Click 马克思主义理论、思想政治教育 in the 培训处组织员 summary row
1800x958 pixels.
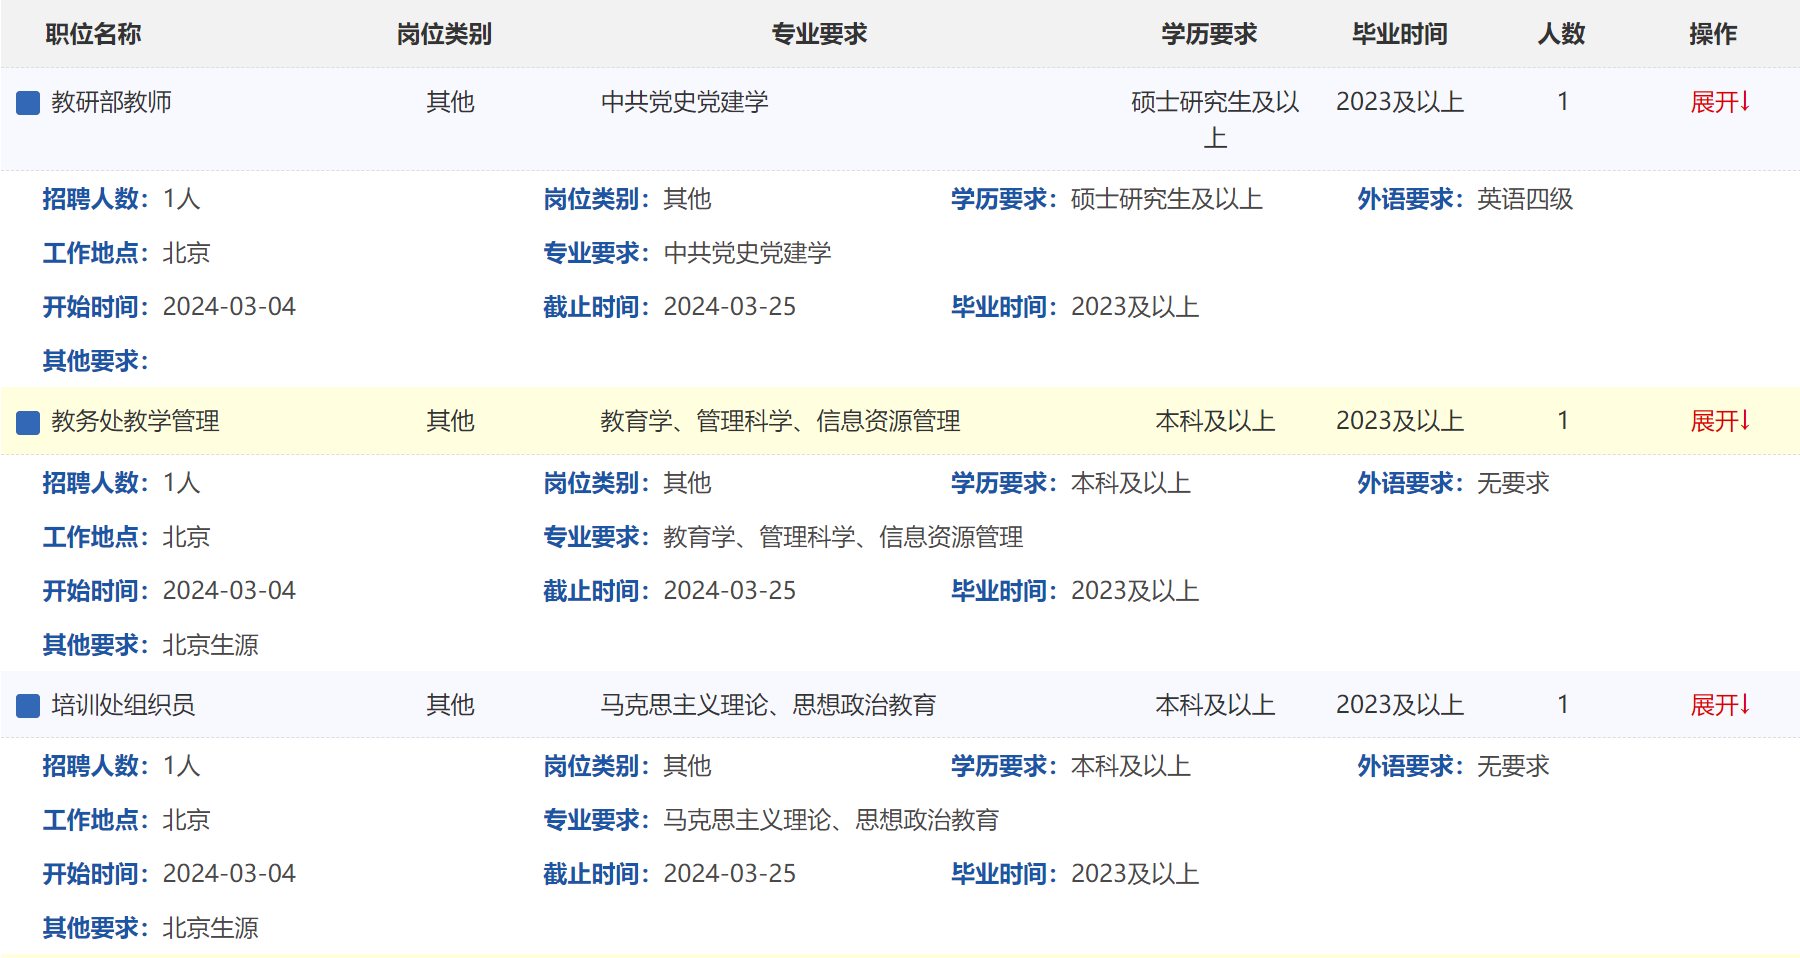(x=768, y=705)
